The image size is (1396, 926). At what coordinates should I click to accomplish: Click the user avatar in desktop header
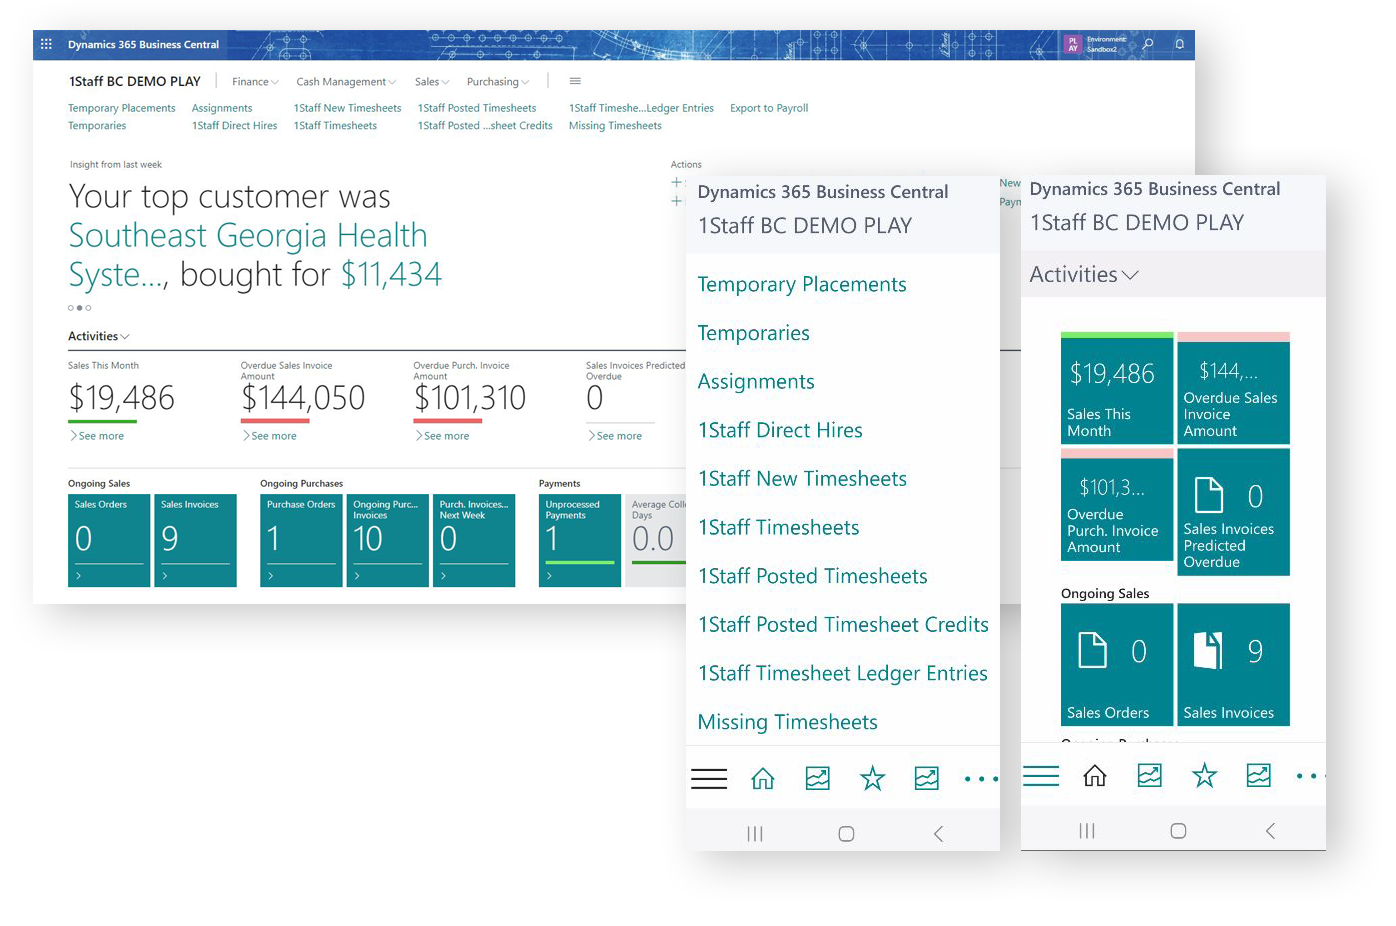point(1073,45)
